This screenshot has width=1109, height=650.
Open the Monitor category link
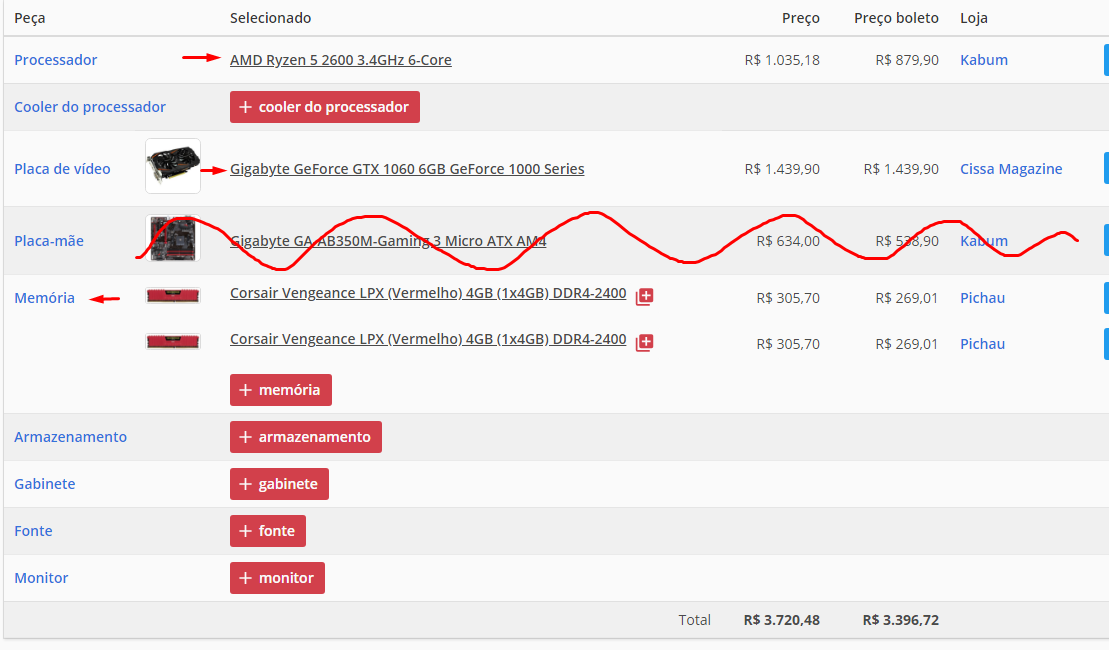coord(41,578)
